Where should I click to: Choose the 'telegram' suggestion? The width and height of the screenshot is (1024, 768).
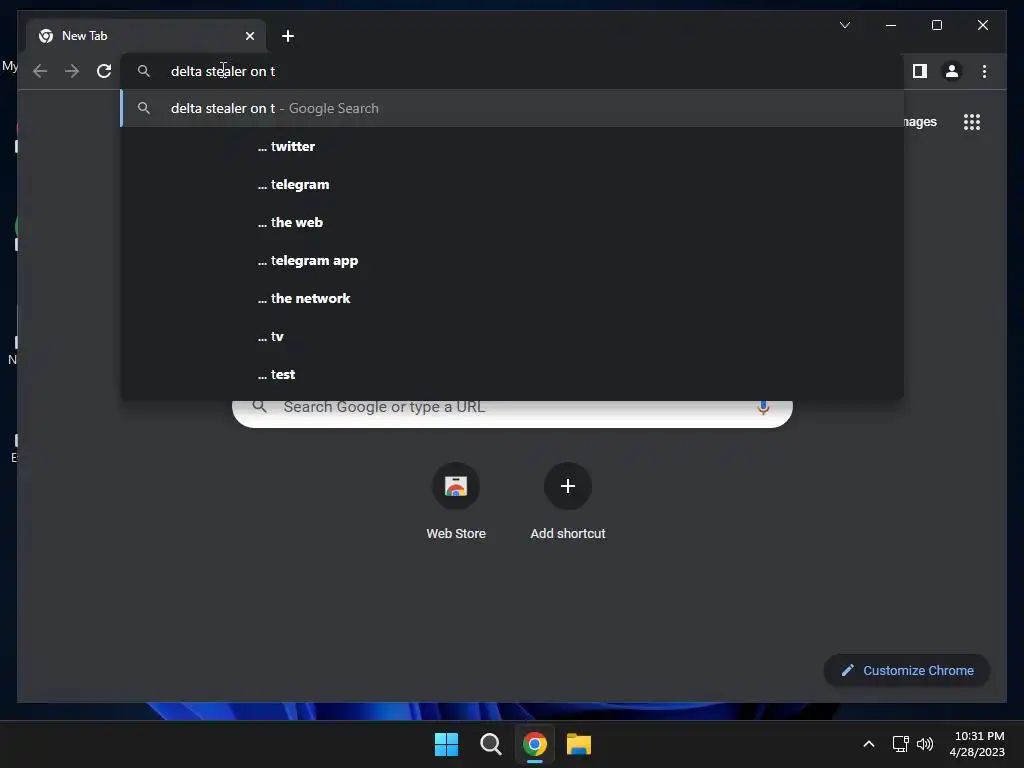point(513,184)
